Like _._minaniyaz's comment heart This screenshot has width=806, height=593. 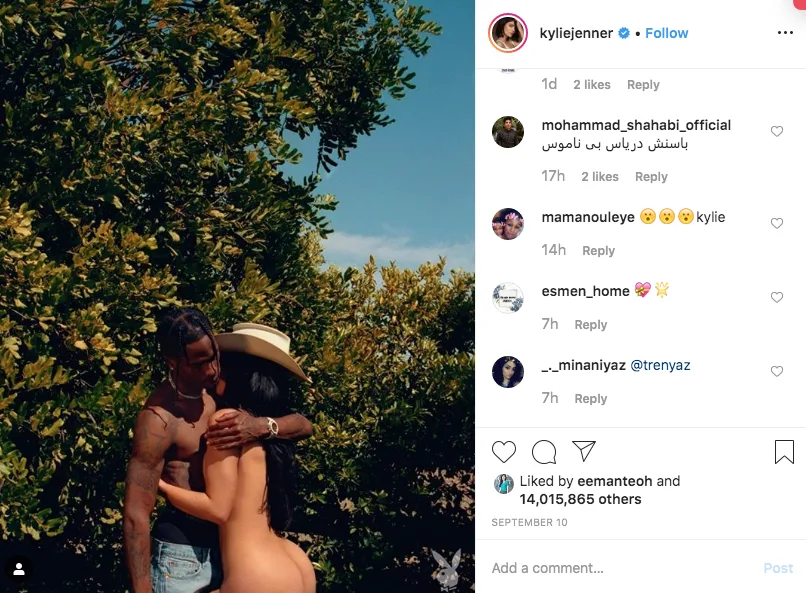pos(777,372)
